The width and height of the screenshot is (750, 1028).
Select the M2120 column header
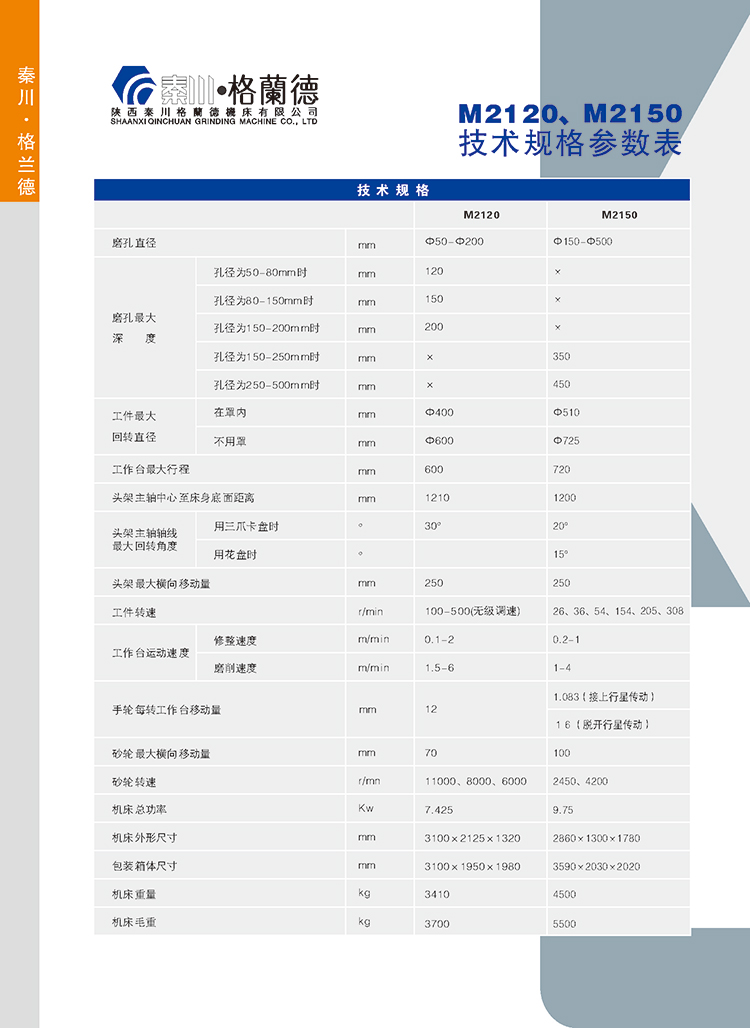(481, 214)
